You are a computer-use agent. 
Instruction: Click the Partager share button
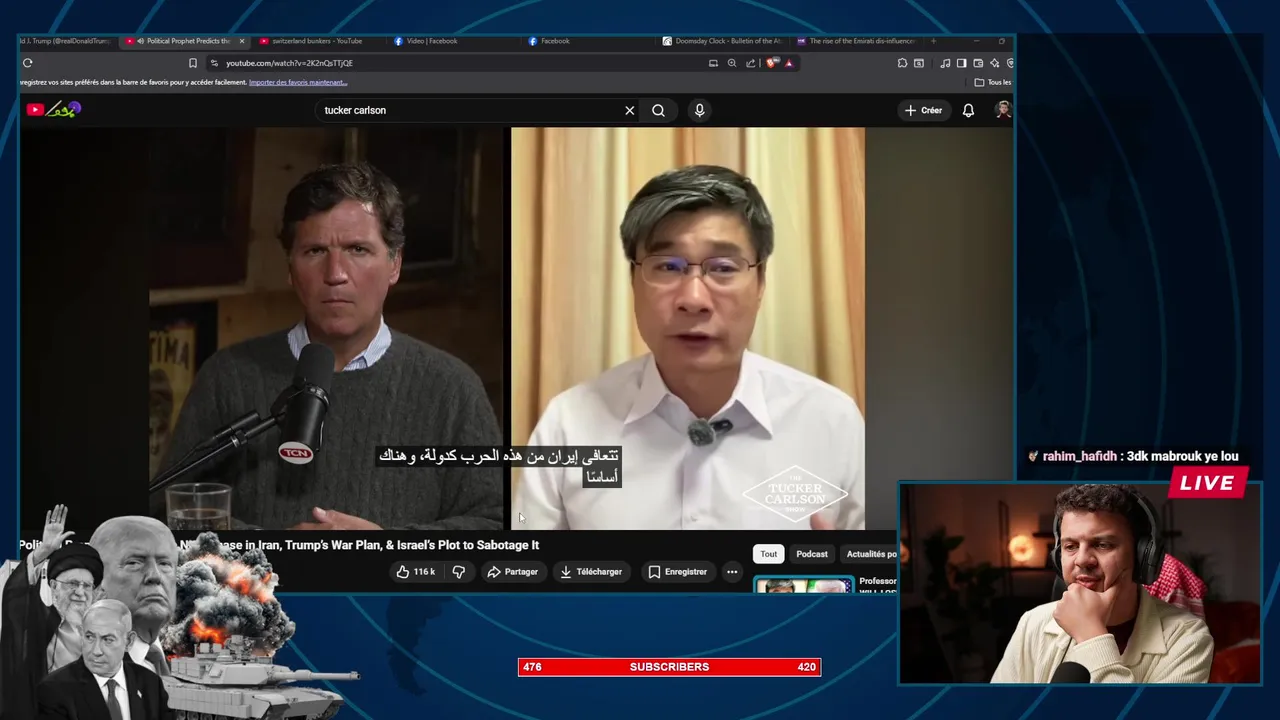click(x=512, y=572)
